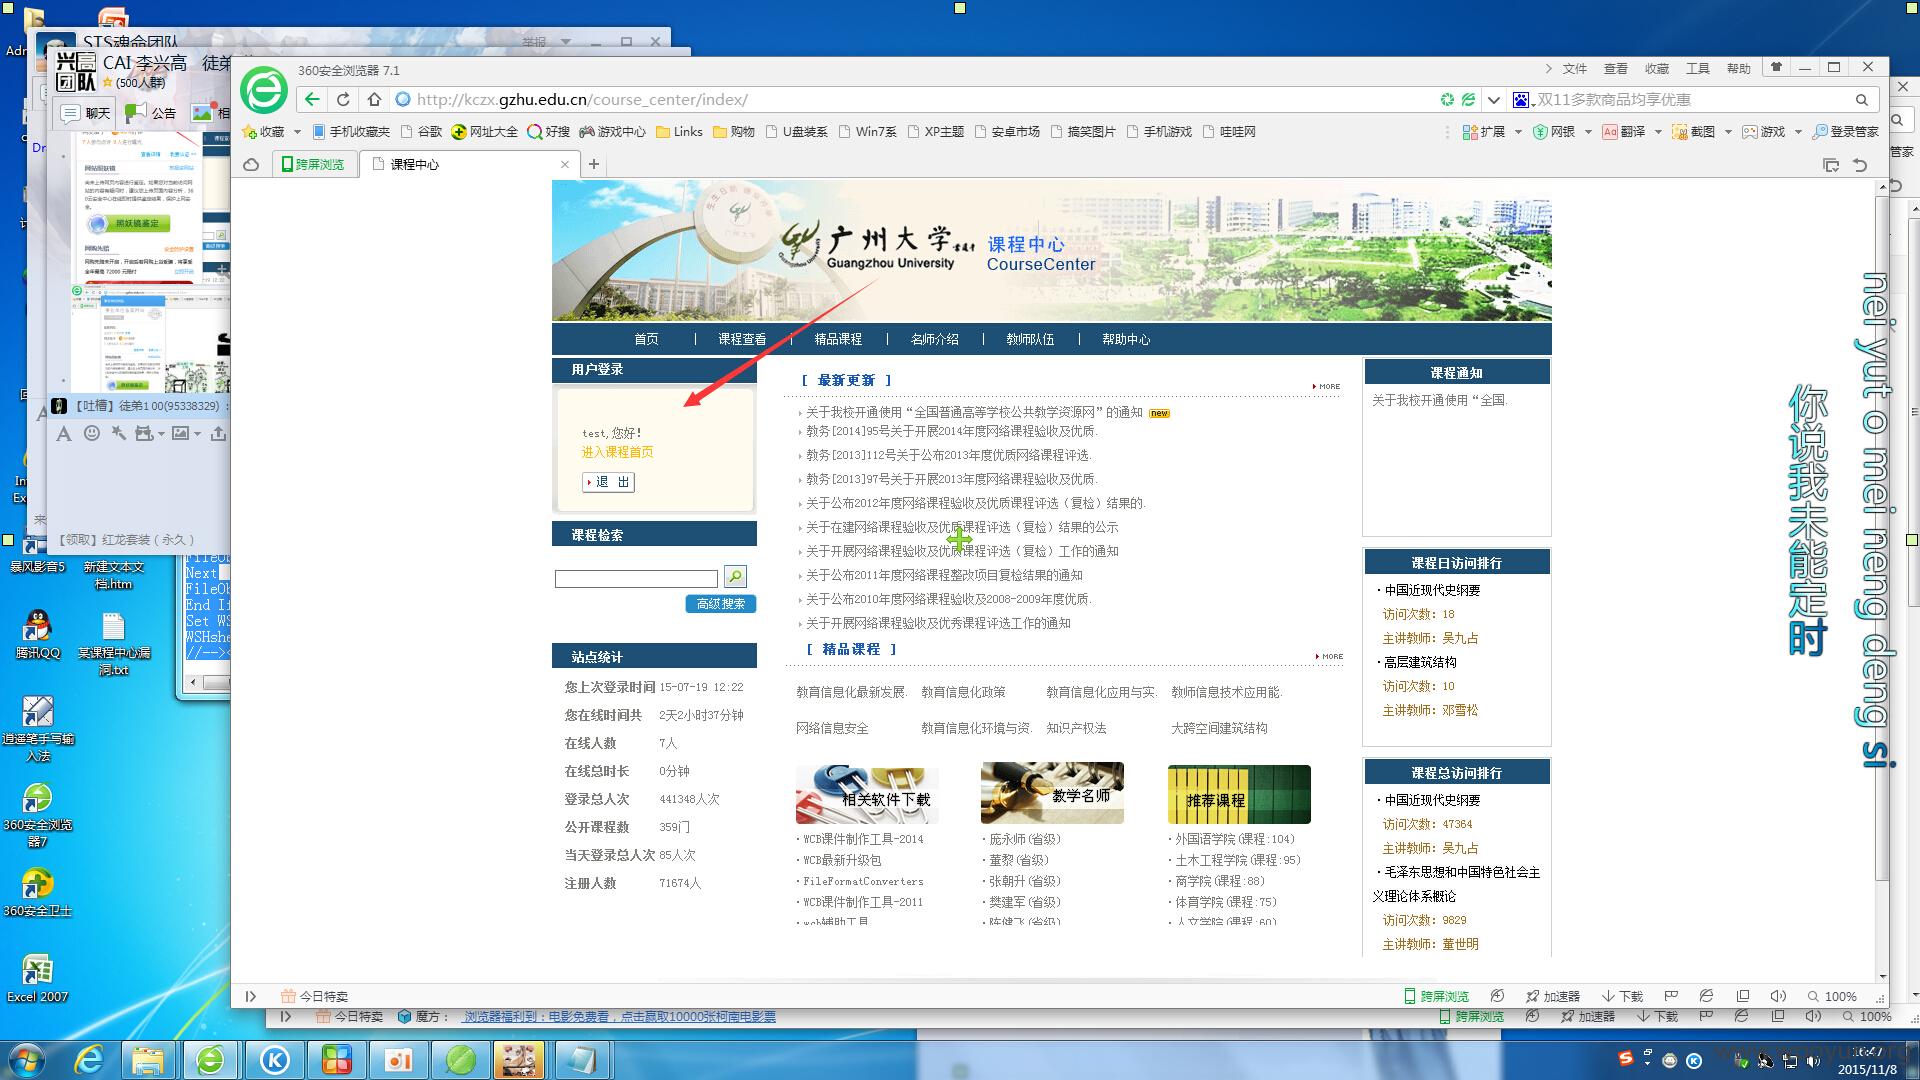Open the 好搜 search bookmark
The image size is (1920, 1080).
(x=549, y=132)
